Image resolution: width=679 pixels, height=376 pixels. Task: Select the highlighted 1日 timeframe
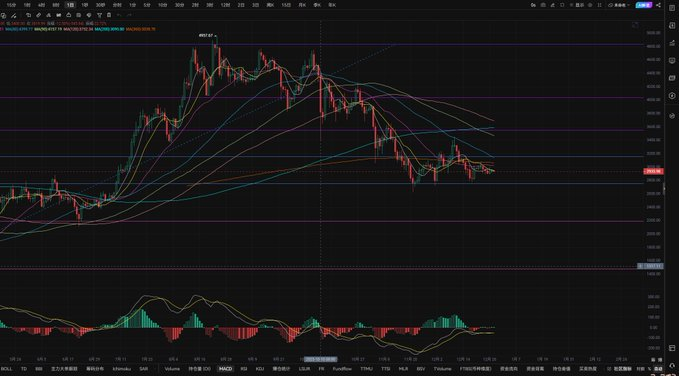point(71,5)
